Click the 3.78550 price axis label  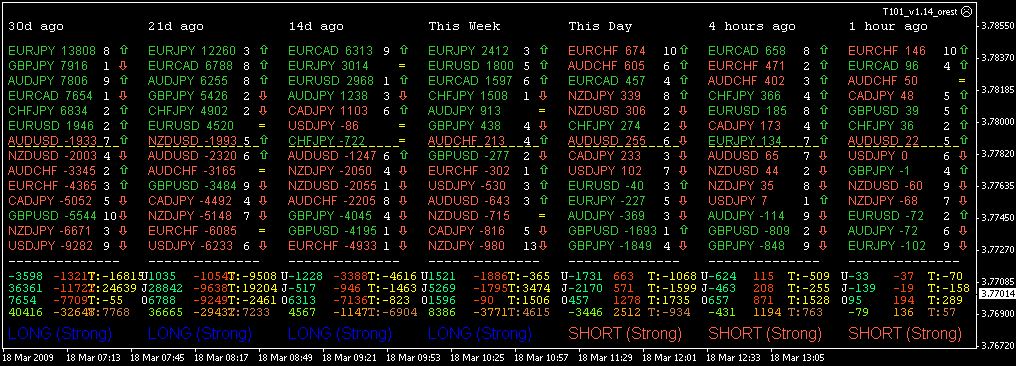click(x=997, y=26)
